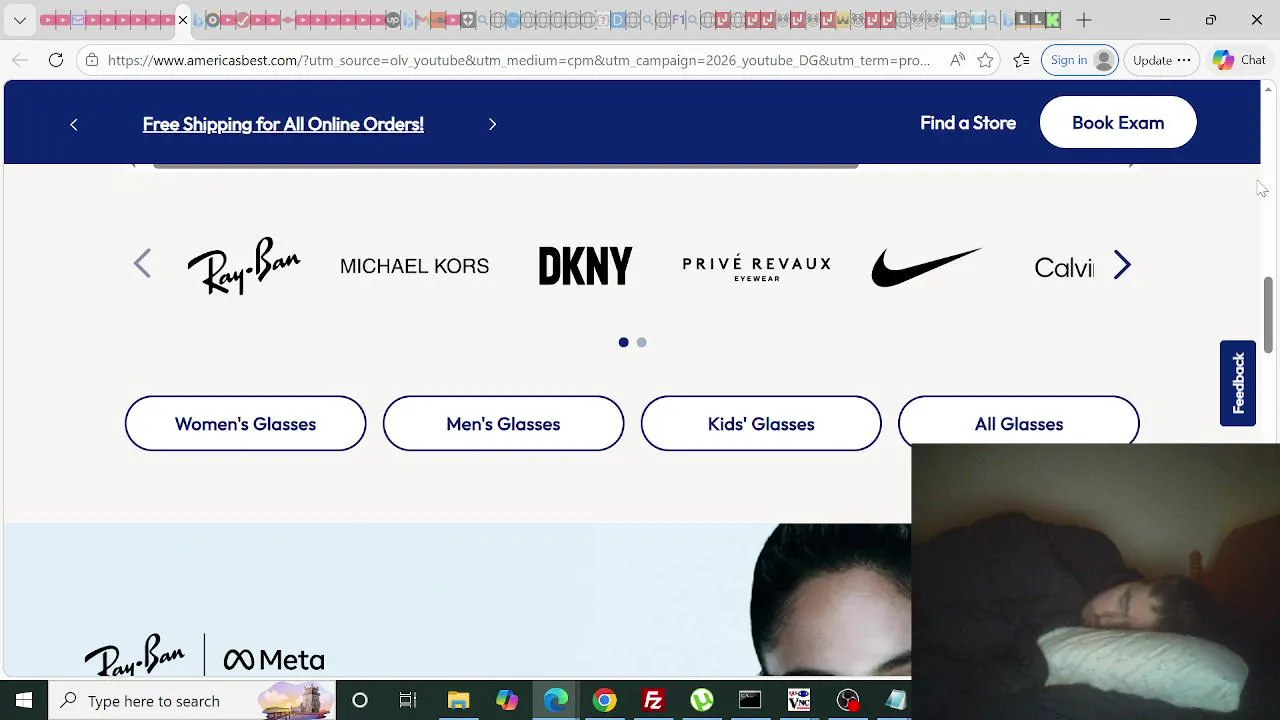1280x720 pixels.
Task: Open VNC viewer from taskbar
Action: pyautogui.click(x=799, y=700)
